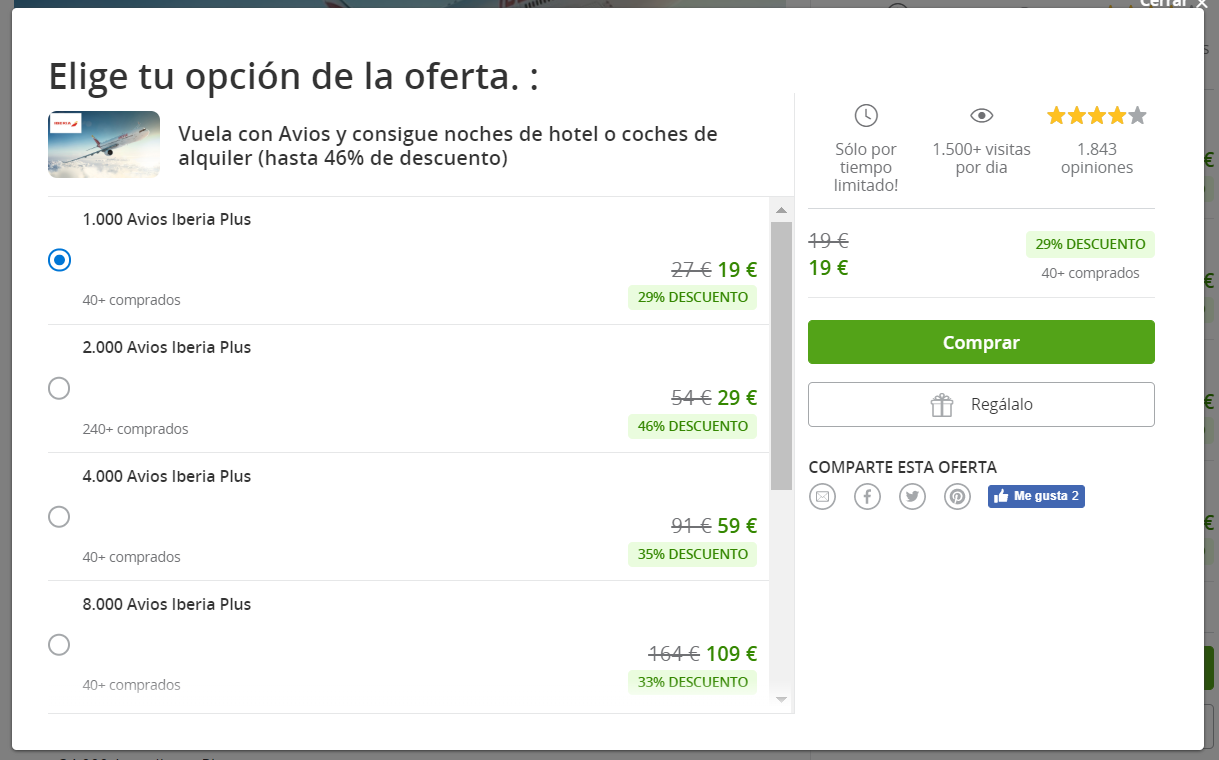Share offer on Twitter icon
This screenshot has width=1219, height=760.
(912, 496)
